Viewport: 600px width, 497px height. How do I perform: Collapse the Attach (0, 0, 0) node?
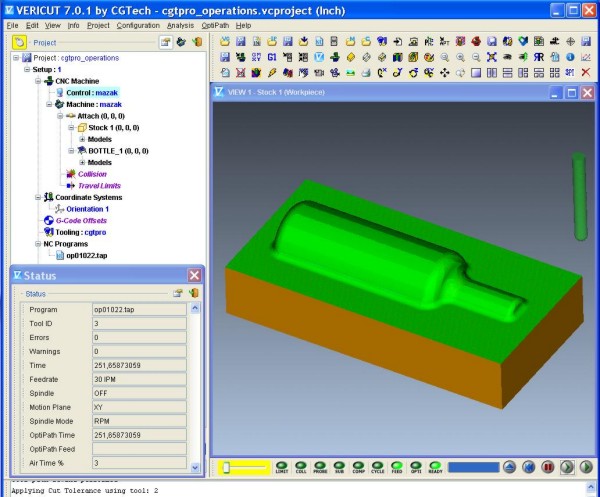[x=60, y=116]
